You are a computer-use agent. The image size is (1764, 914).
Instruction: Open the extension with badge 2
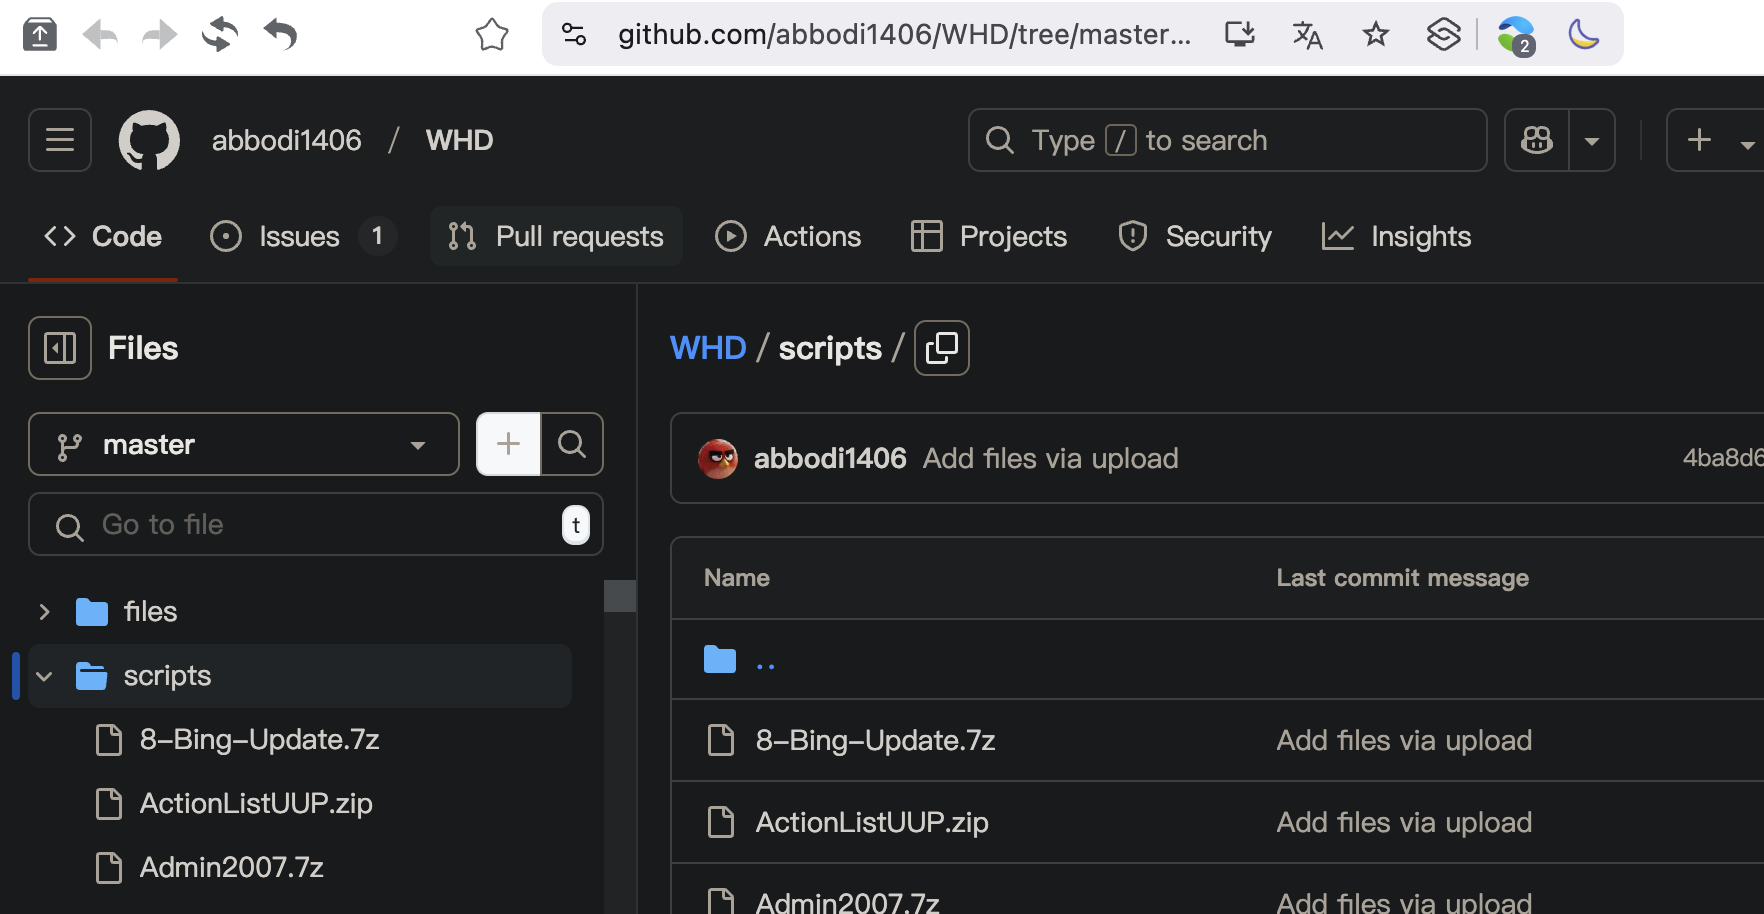click(1516, 36)
